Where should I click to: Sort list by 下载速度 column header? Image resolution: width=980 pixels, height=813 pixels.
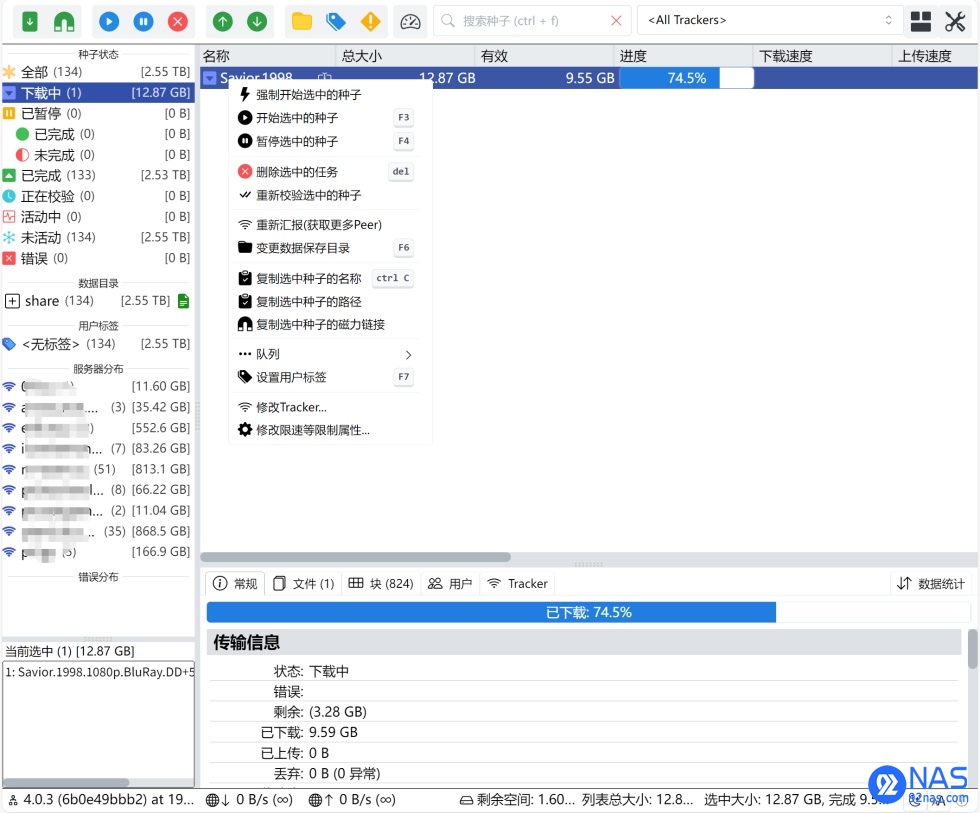[822, 56]
